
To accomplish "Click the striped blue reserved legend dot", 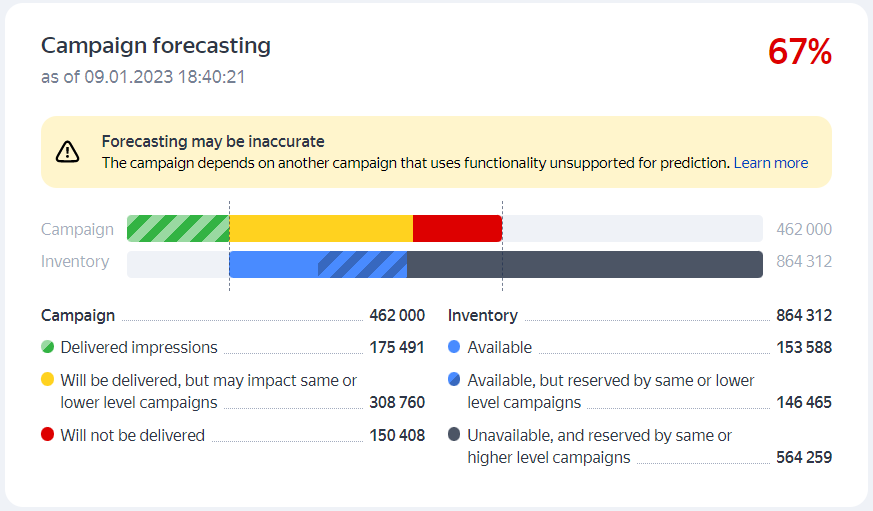I will click(x=455, y=381).
